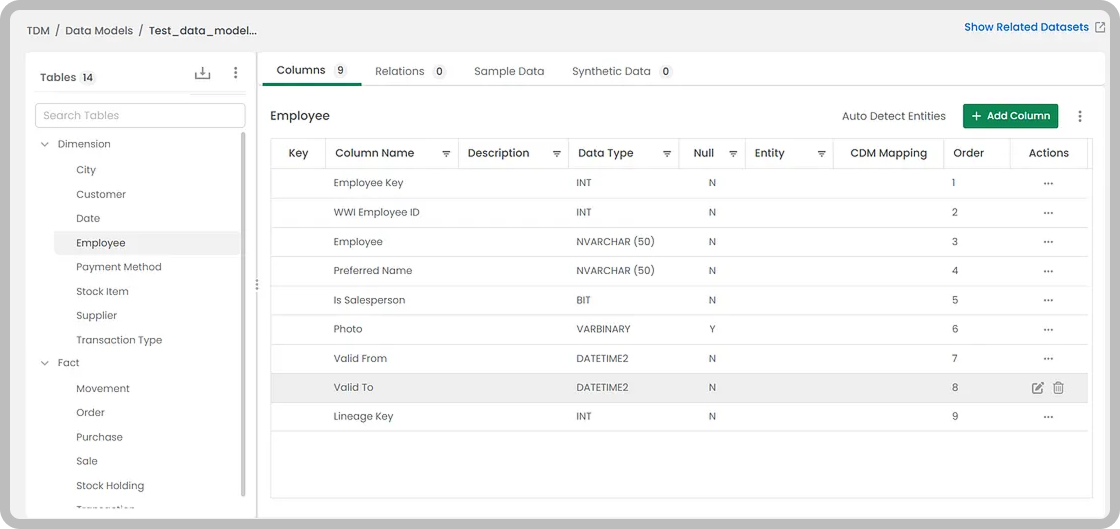Filter by Null header icon
The height and width of the screenshot is (529, 1120).
click(x=733, y=153)
